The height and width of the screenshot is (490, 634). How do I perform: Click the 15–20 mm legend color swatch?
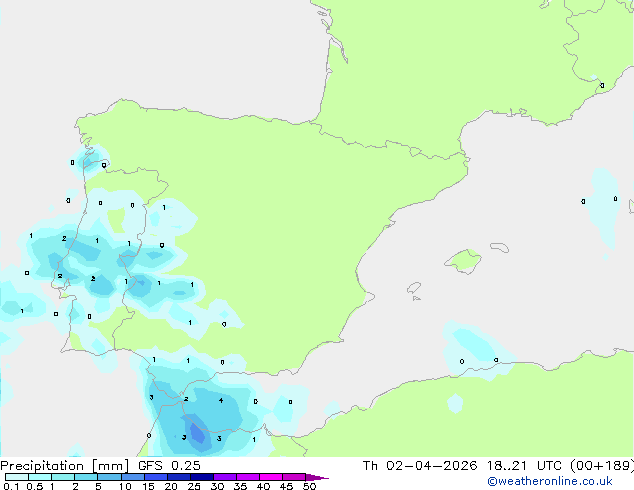pos(155,477)
